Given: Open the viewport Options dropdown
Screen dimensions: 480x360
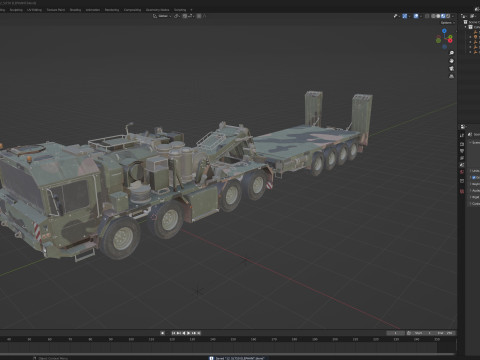Looking at the screenshot, I should [x=448, y=23].
